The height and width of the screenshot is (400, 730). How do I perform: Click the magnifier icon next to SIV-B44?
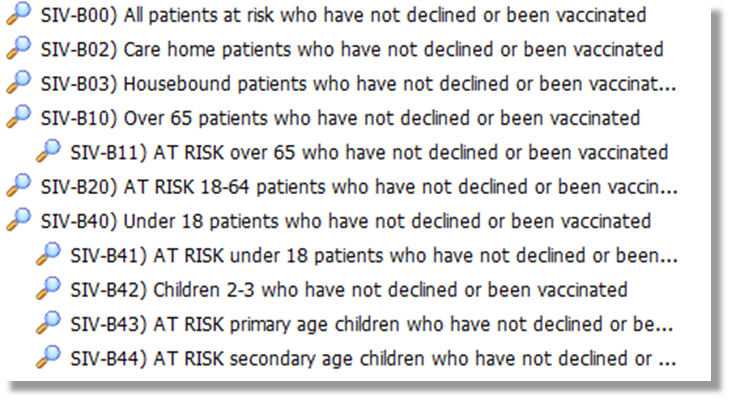[x=48, y=357]
